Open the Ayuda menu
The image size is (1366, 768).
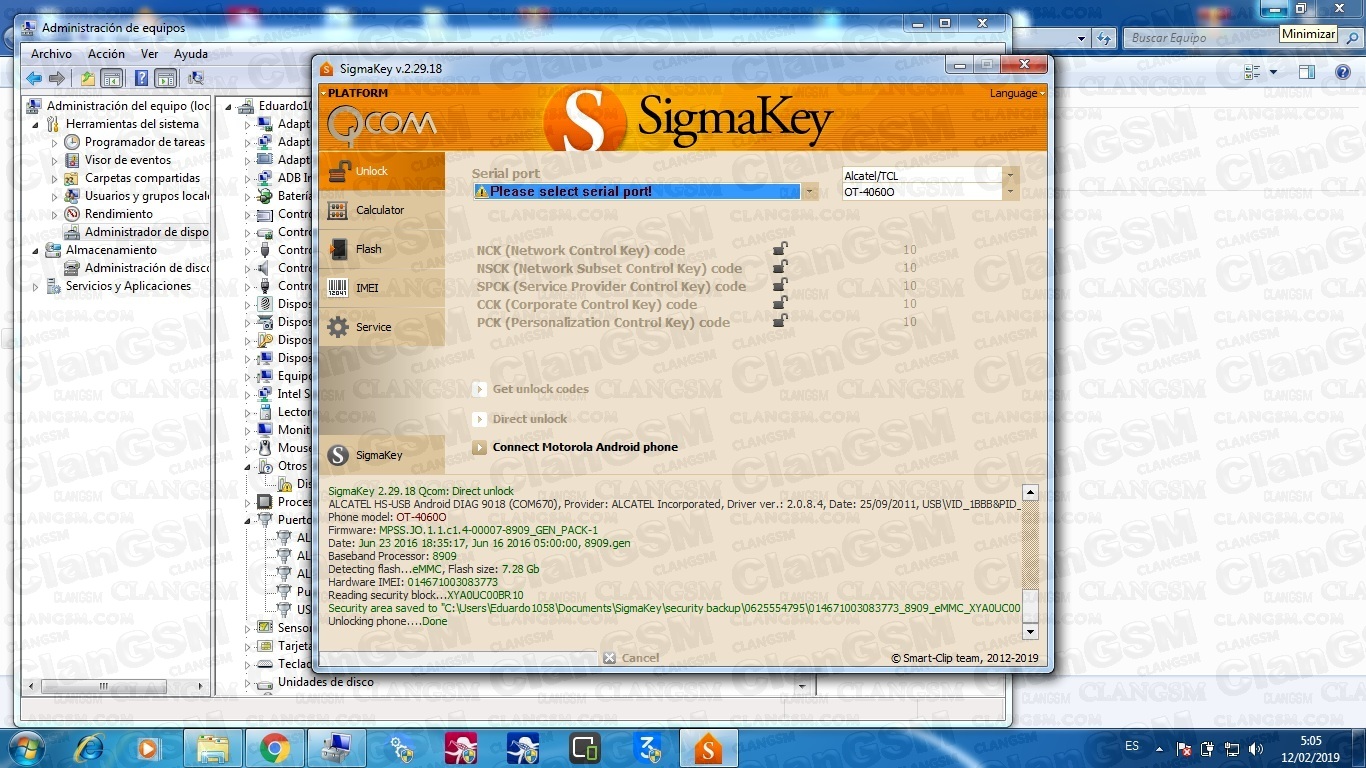(x=191, y=54)
